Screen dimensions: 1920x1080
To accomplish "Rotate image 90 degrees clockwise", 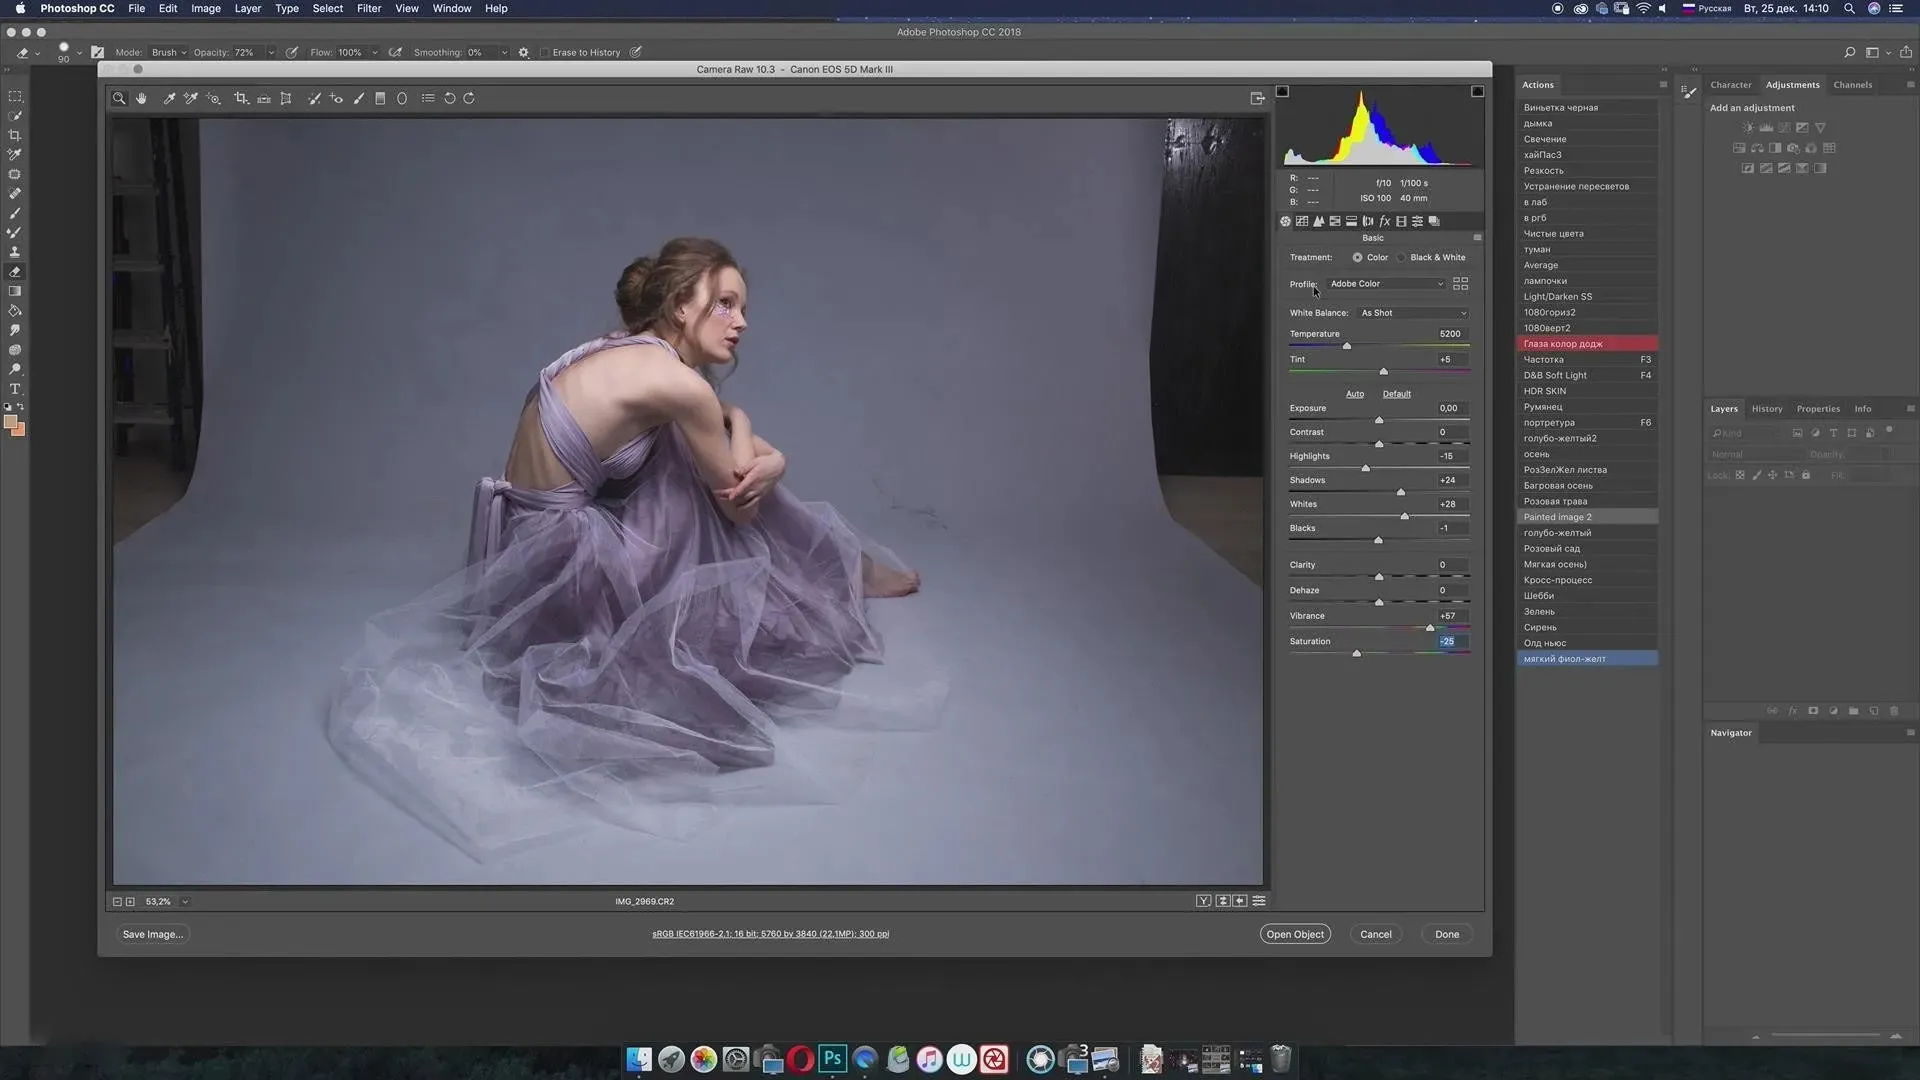I will [x=469, y=98].
